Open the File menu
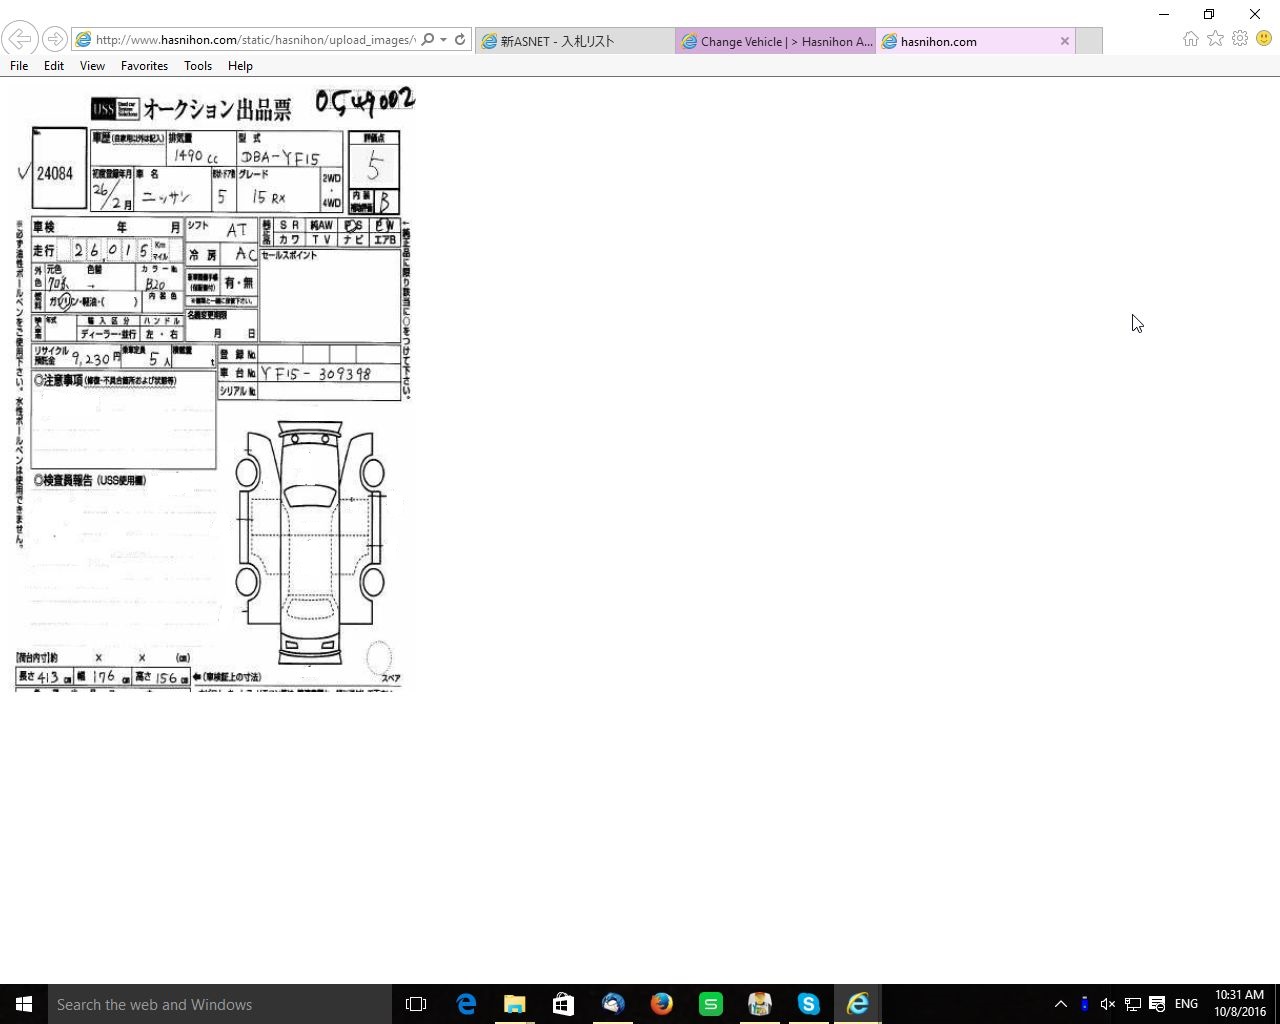1280x1024 pixels. click(x=19, y=66)
